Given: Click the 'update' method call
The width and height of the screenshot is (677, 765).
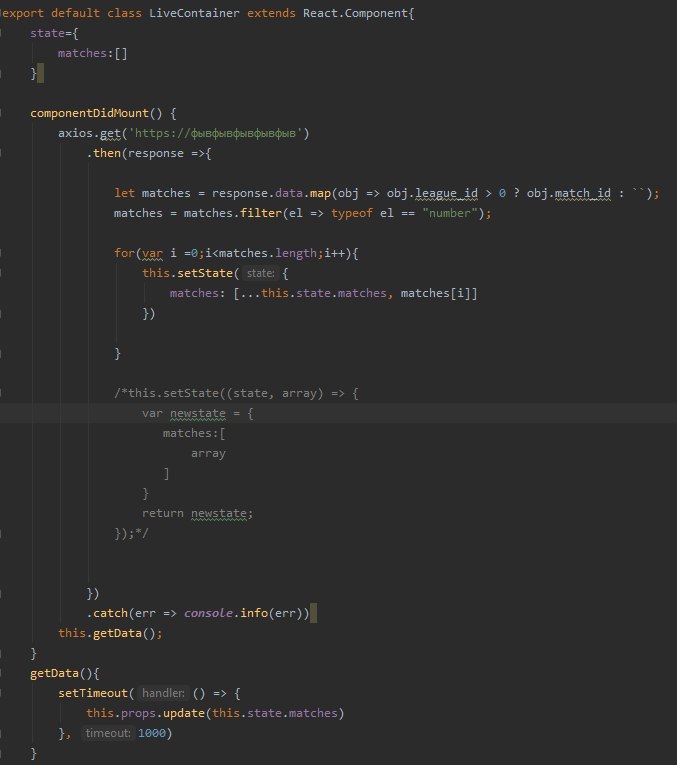Looking at the screenshot, I should click(x=184, y=713).
